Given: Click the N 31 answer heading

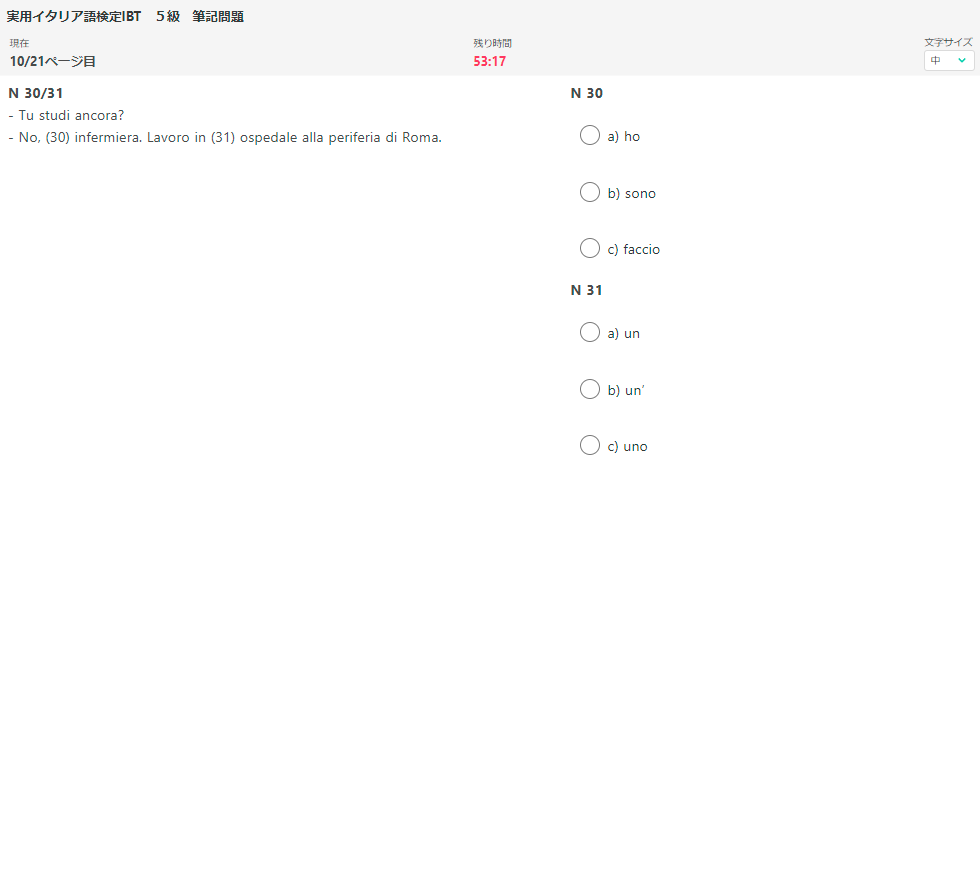Looking at the screenshot, I should (x=586, y=290).
